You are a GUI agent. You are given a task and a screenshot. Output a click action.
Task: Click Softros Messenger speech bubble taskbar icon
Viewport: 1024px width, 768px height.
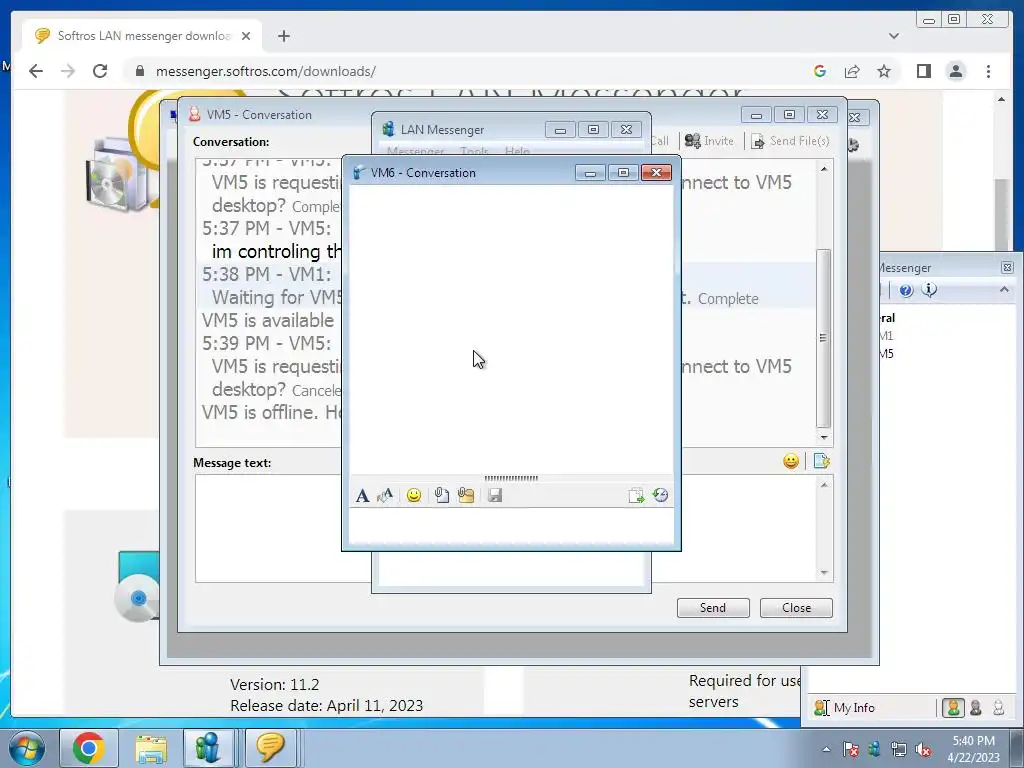click(269, 748)
